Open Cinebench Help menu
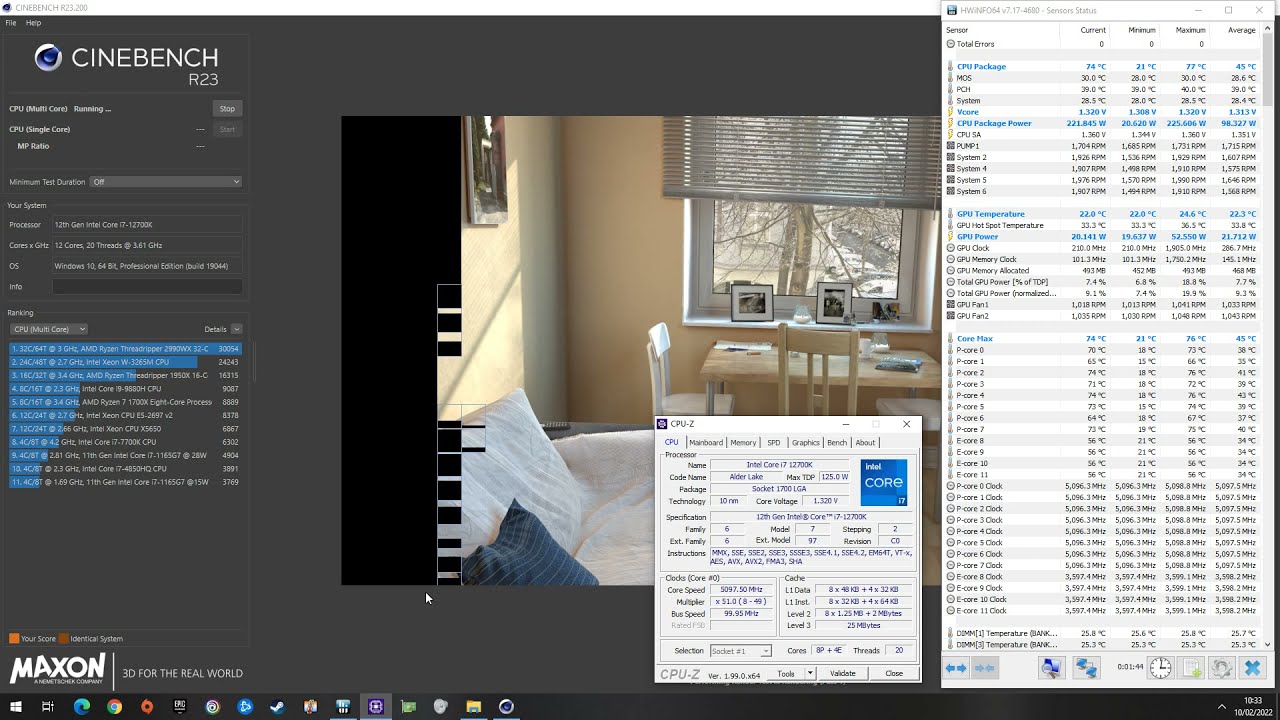Viewport: 1280px width, 720px height. (33, 22)
